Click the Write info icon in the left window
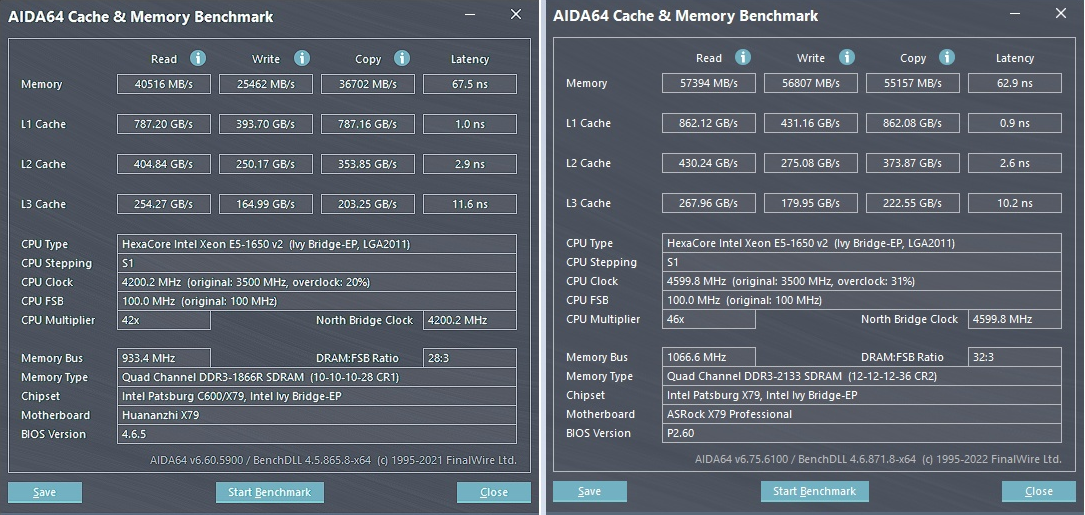 (302, 59)
